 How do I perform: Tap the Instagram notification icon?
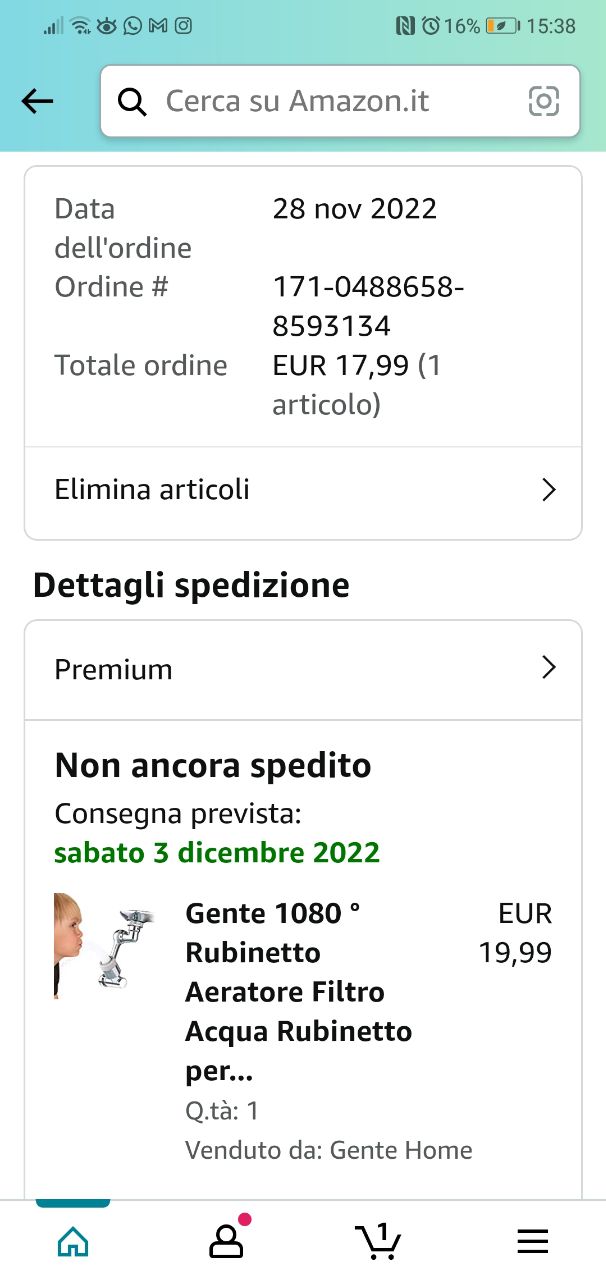(183, 27)
